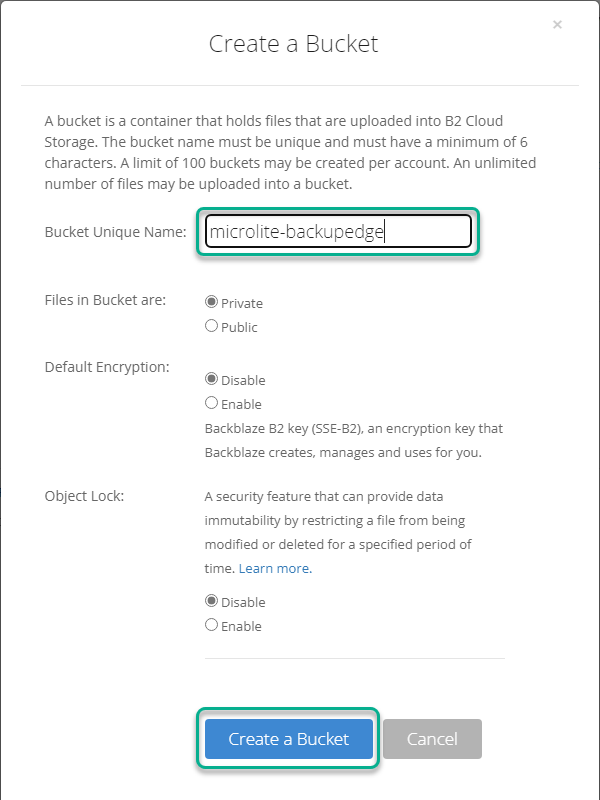Click the Files in Bucket are label

coord(105,300)
